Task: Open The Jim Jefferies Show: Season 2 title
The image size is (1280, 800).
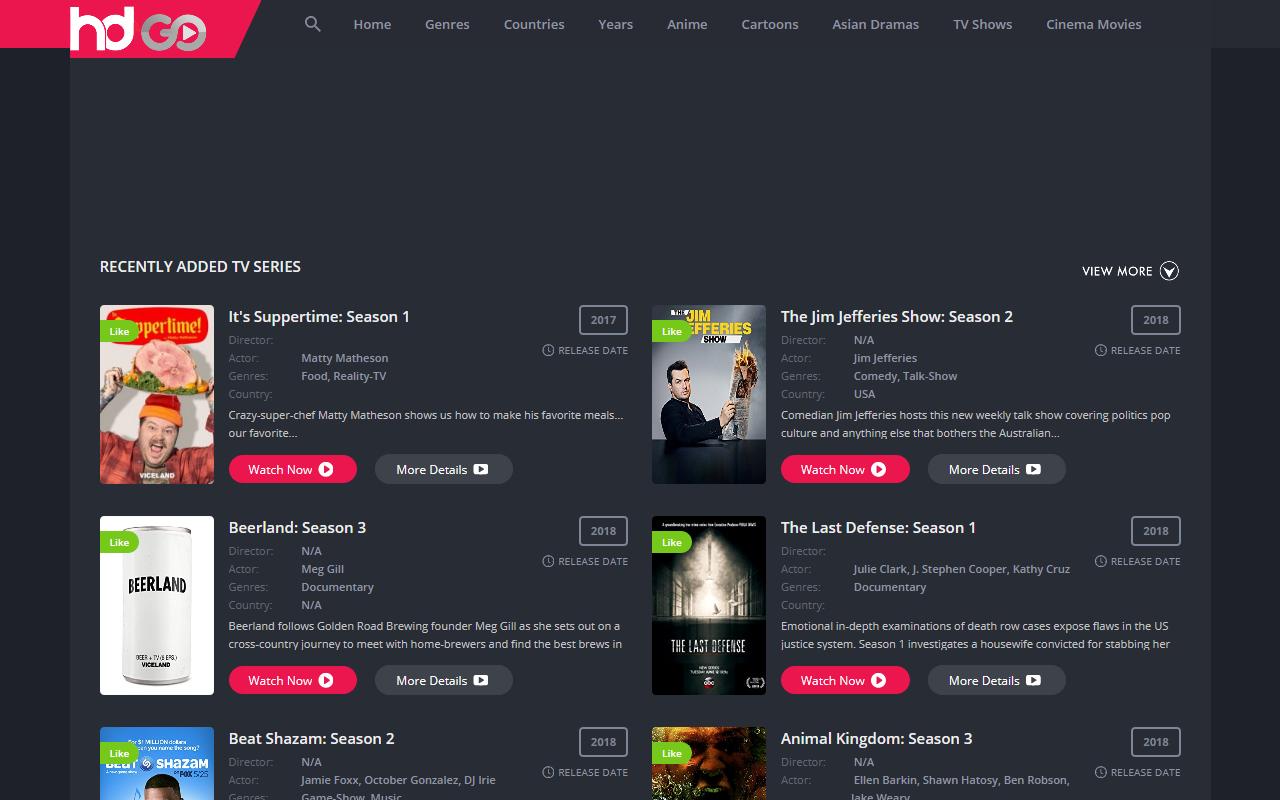Action: tap(897, 316)
